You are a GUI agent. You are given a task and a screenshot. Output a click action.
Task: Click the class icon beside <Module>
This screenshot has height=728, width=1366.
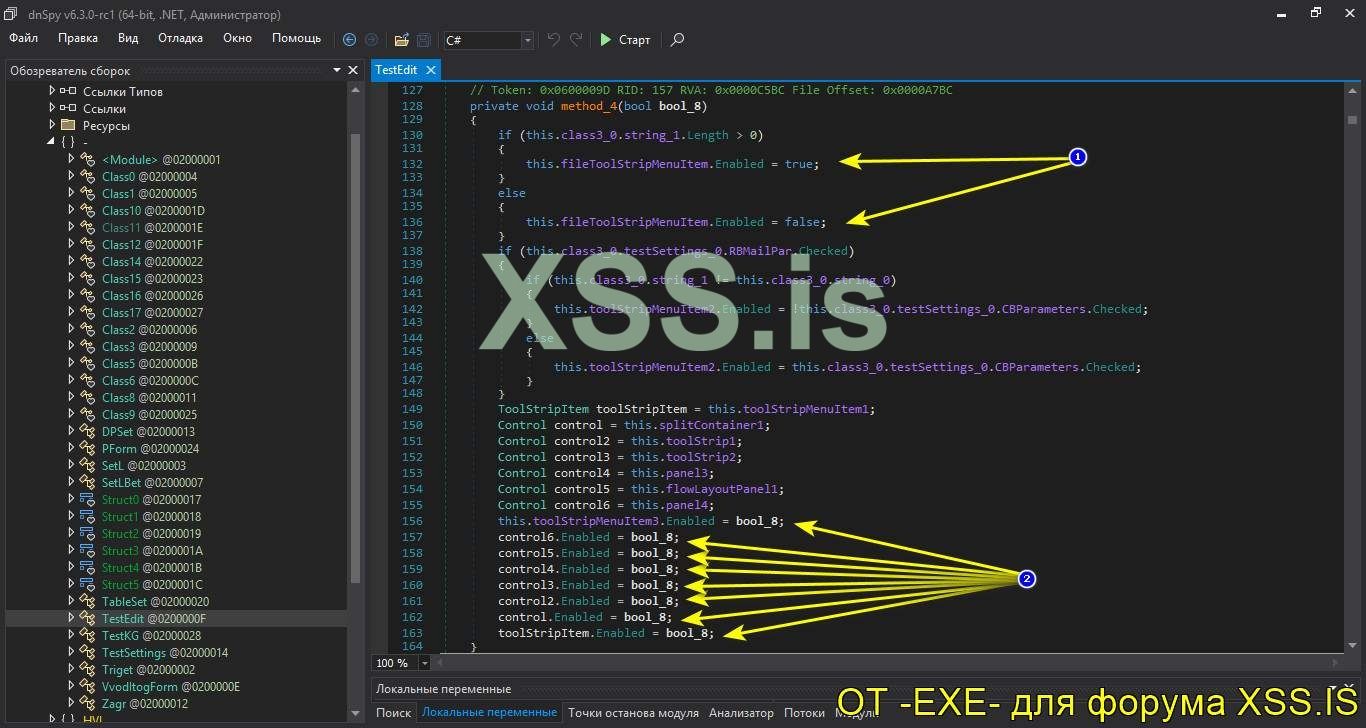[x=87, y=160]
